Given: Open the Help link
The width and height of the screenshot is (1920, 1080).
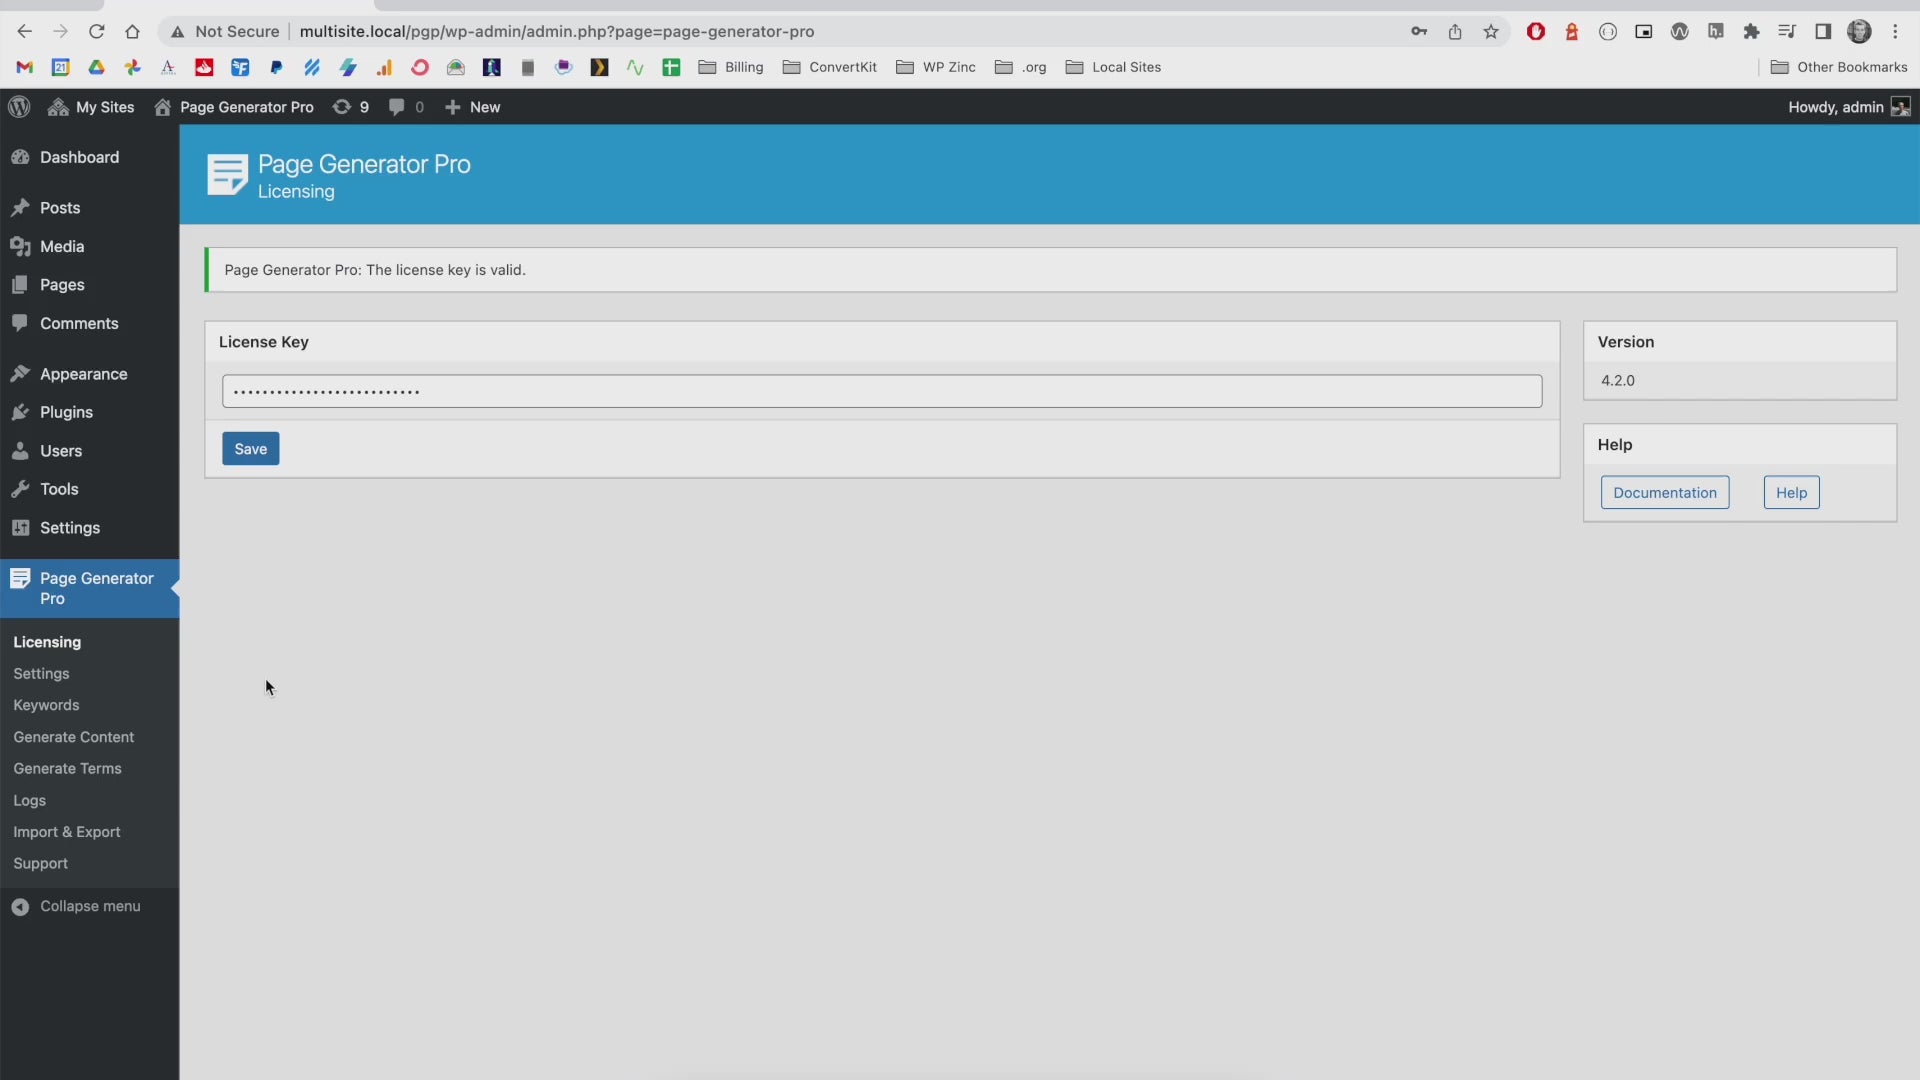Looking at the screenshot, I should pos(1789,492).
